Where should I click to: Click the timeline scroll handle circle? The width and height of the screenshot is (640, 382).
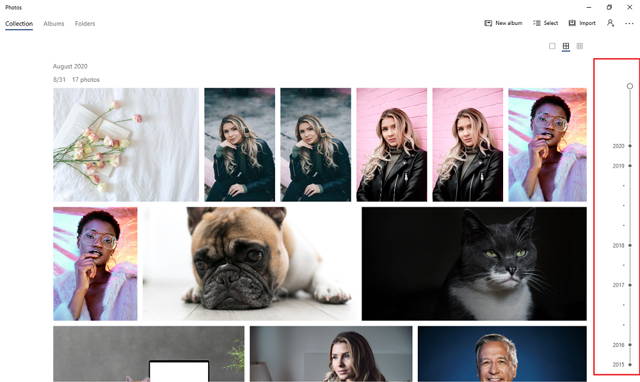(x=630, y=86)
